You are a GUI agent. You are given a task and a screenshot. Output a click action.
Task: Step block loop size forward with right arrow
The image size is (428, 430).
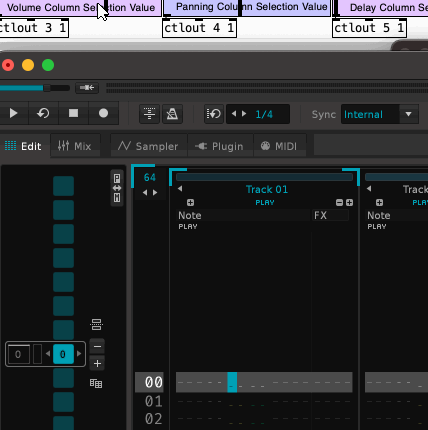click(244, 114)
